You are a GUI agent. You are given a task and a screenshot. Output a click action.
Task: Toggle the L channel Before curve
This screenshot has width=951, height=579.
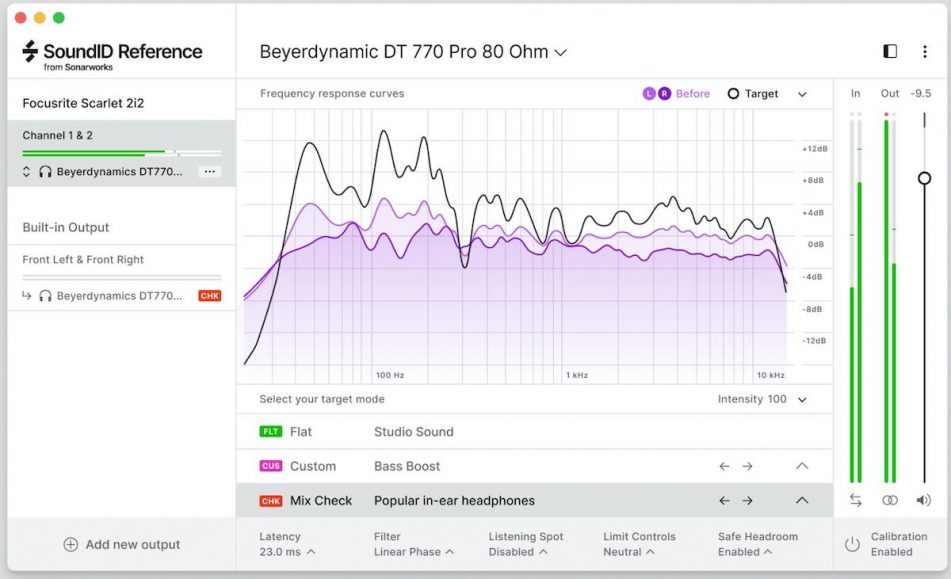click(x=649, y=93)
